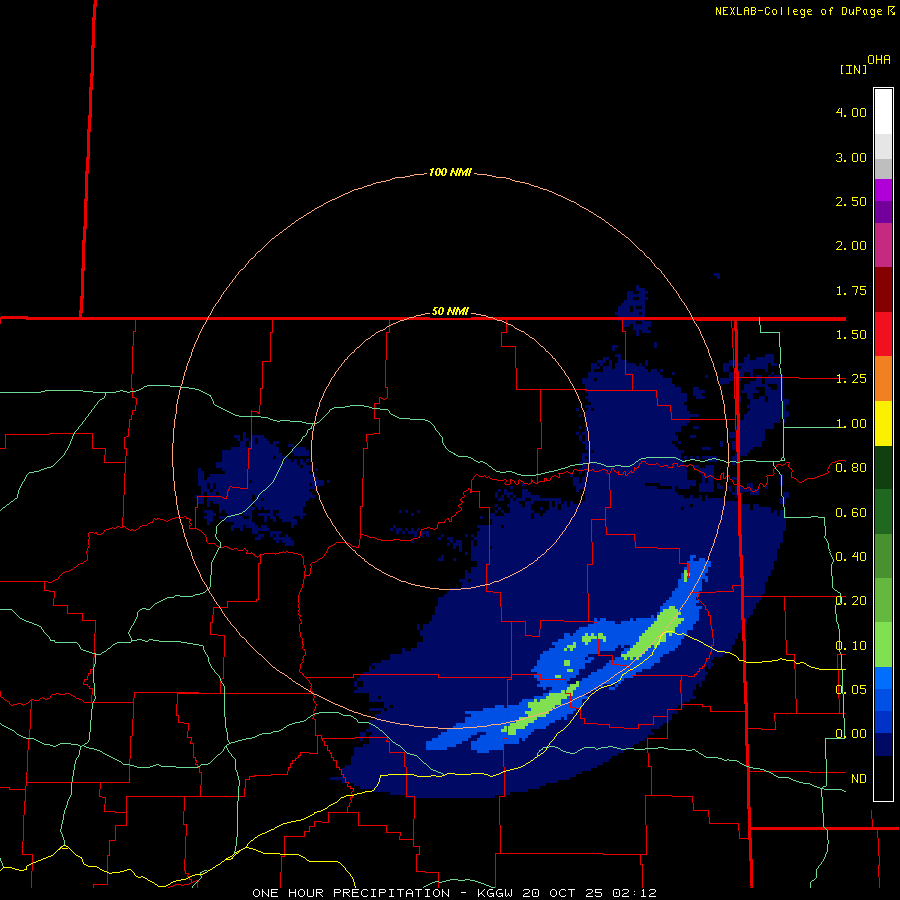Select the 1.25 legend value

pyautogui.click(x=851, y=379)
